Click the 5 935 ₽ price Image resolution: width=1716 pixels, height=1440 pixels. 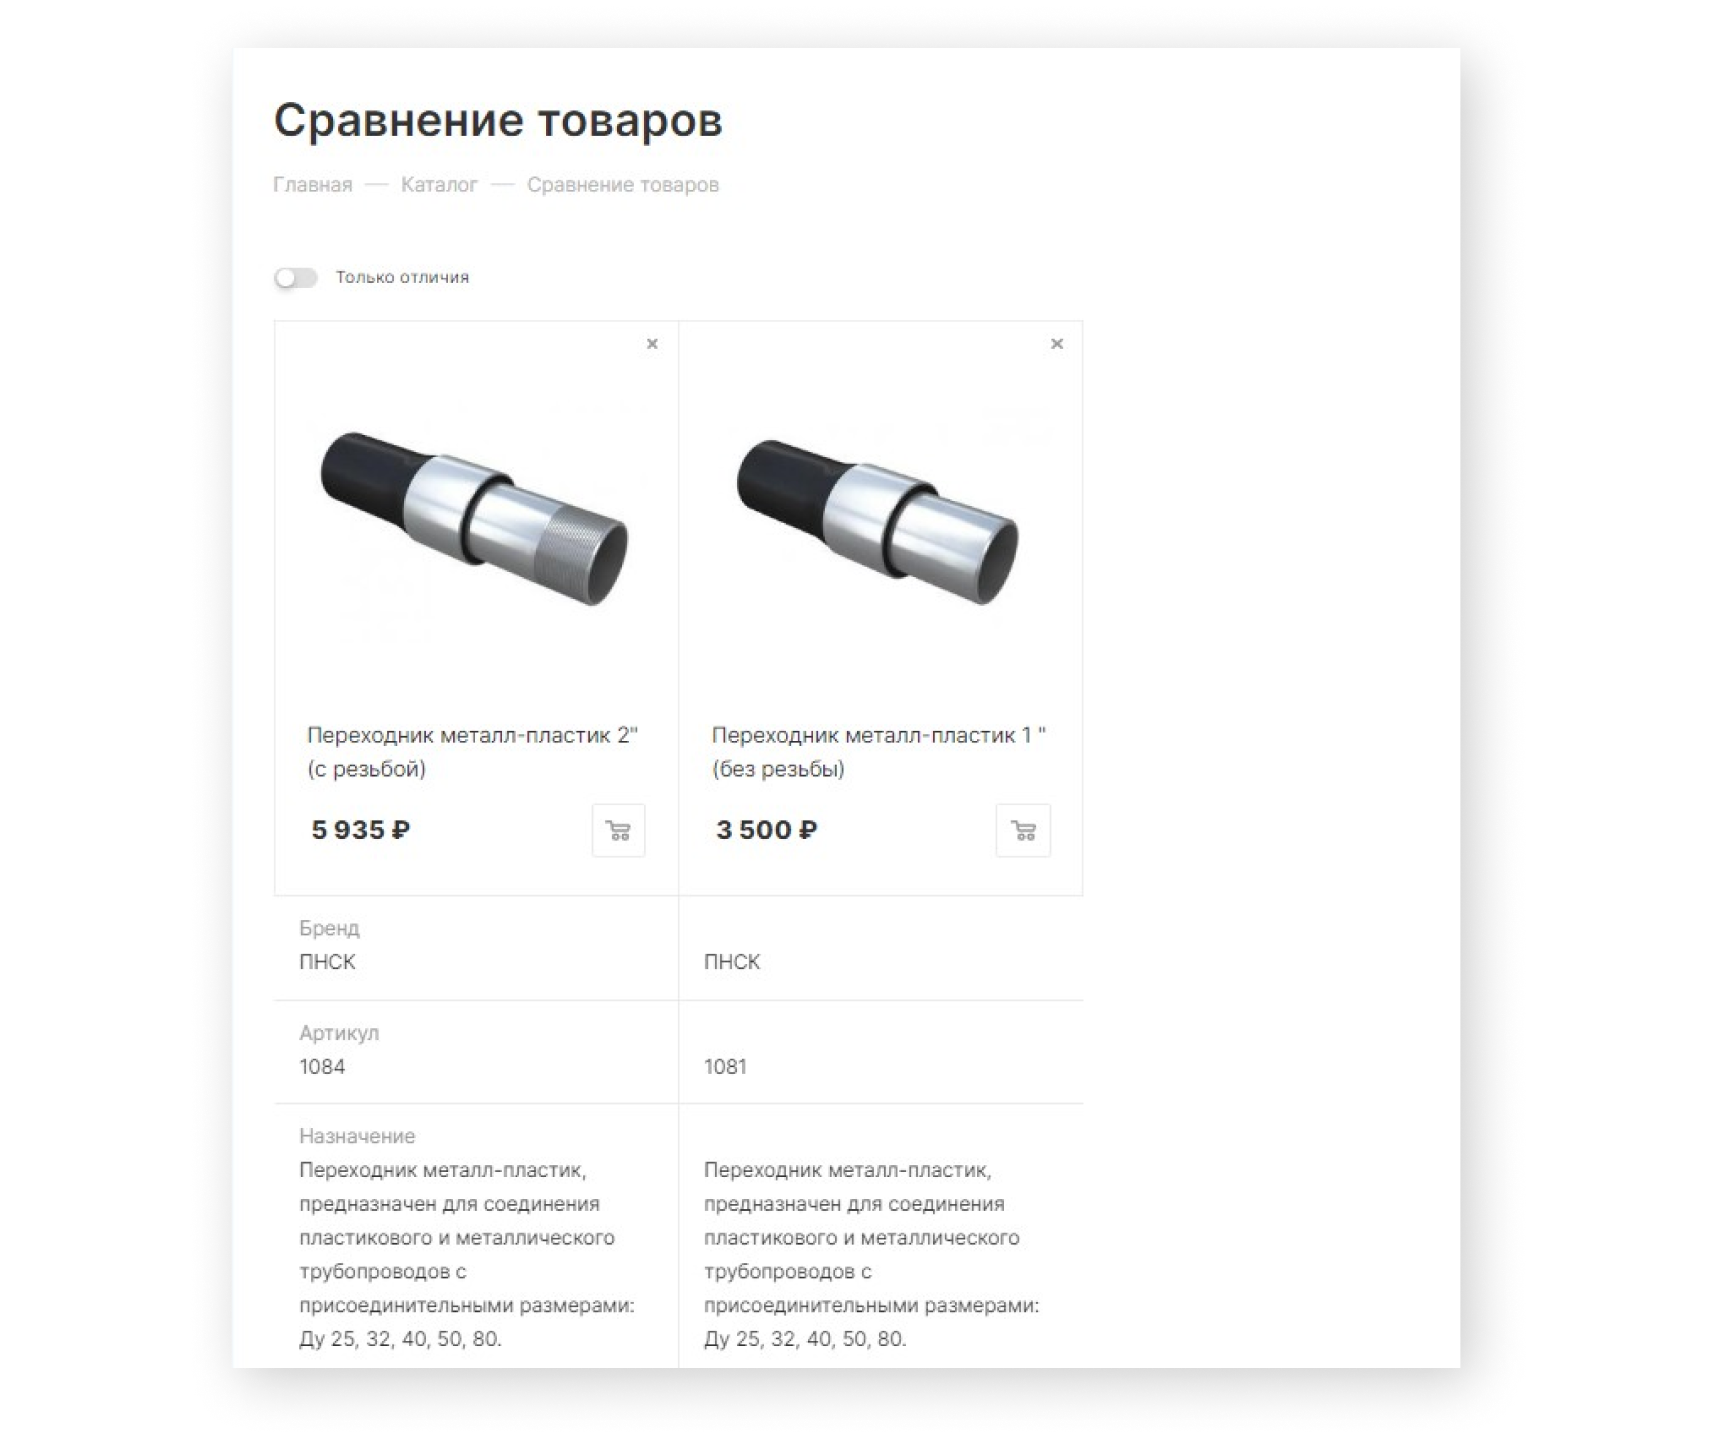tap(361, 830)
